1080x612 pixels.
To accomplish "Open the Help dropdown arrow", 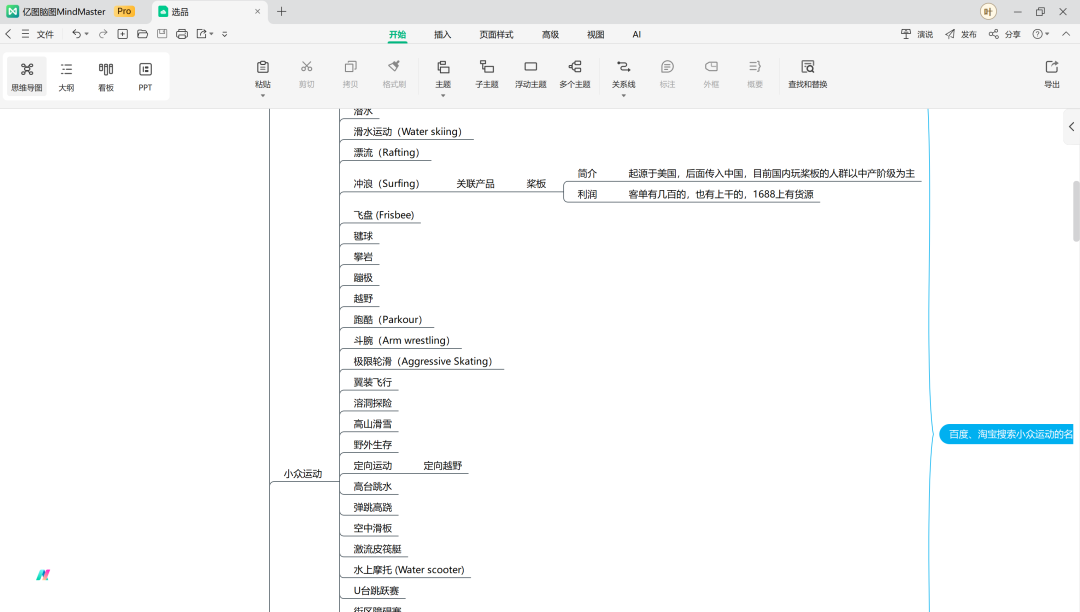I will tap(1047, 33).
